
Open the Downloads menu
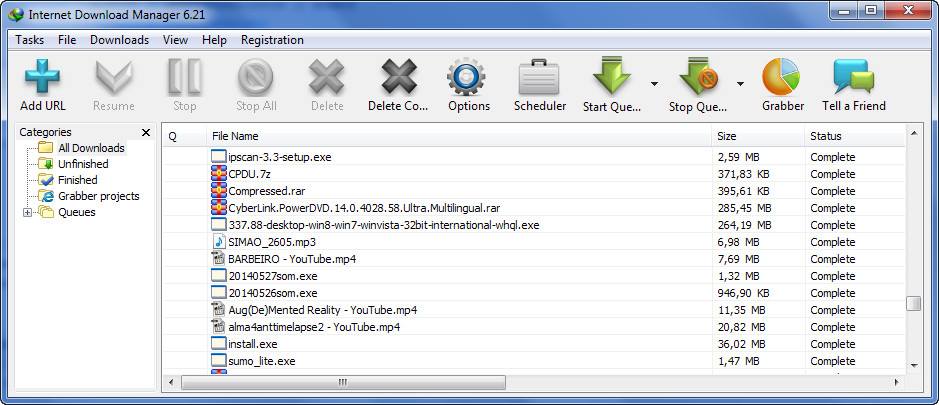click(119, 40)
